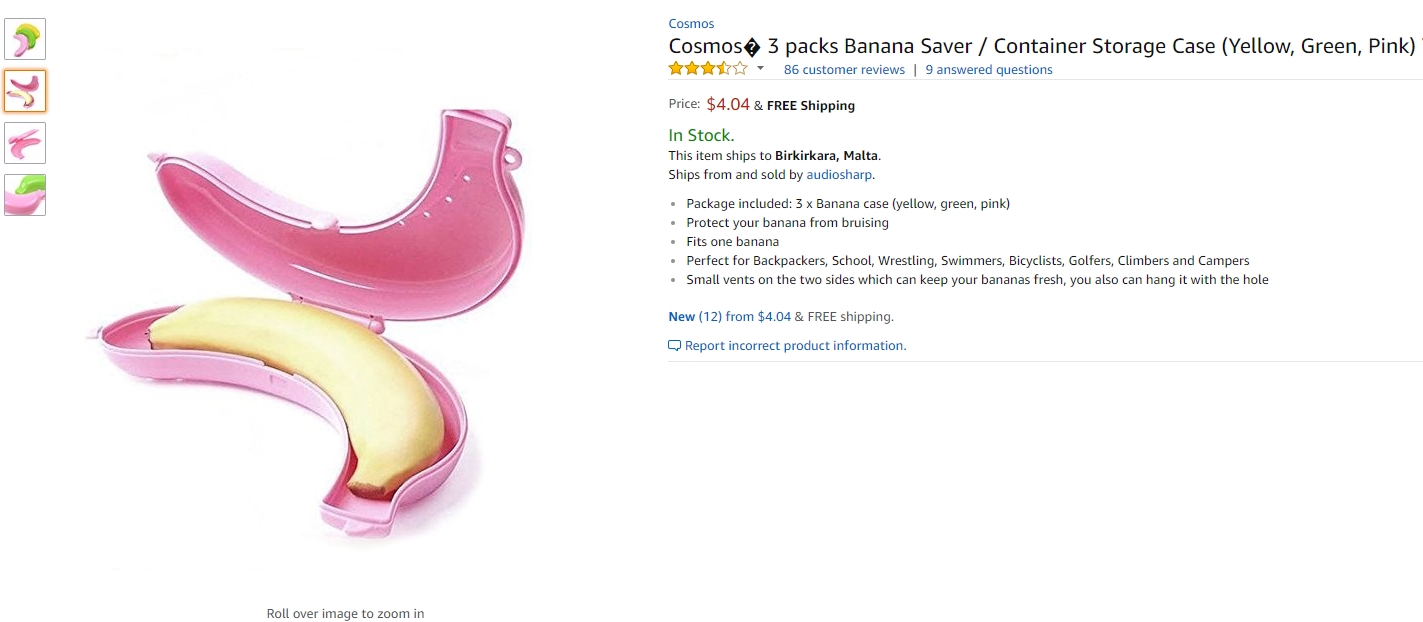
Task: Select the open pink case with banana thumbnail
Action: (x=25, y=91)
